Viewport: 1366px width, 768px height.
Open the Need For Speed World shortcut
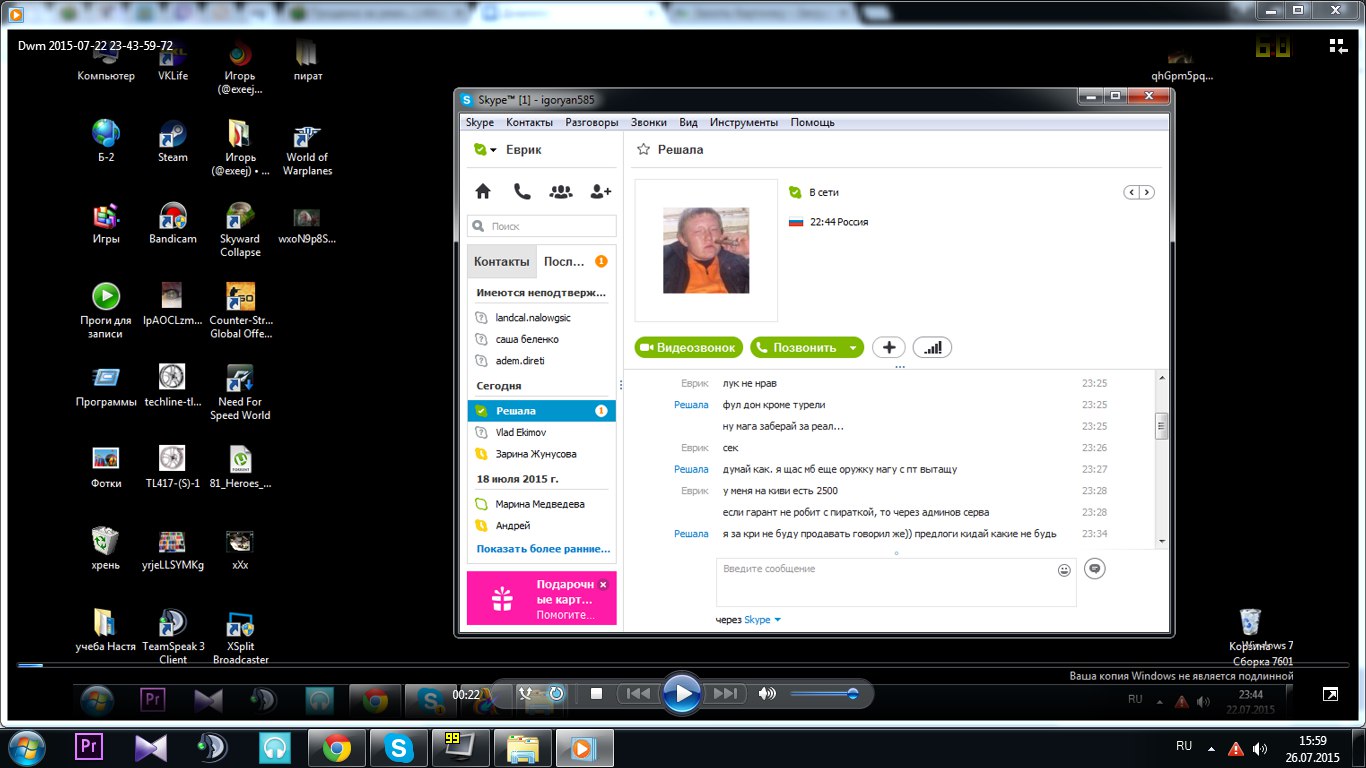(240, 392)
